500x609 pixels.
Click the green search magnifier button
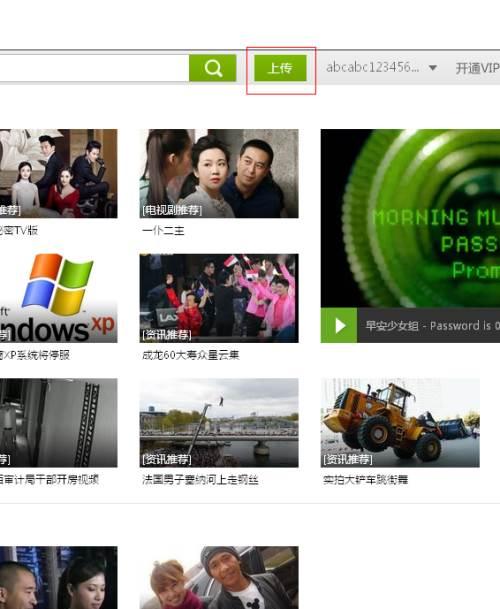click(x=213, y=68)
